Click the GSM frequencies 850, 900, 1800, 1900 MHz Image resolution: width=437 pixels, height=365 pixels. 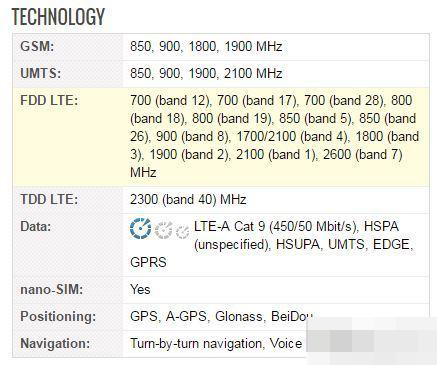[206, 46]
